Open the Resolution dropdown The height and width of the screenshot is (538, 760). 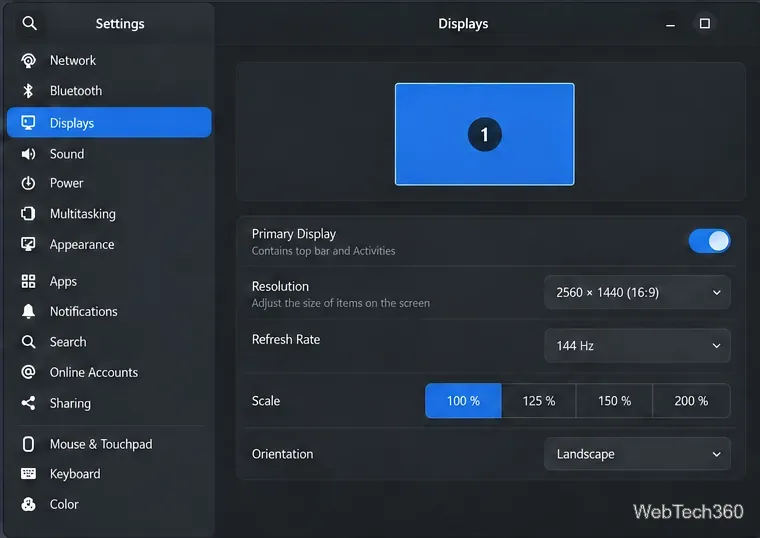(x=637, y=292)
